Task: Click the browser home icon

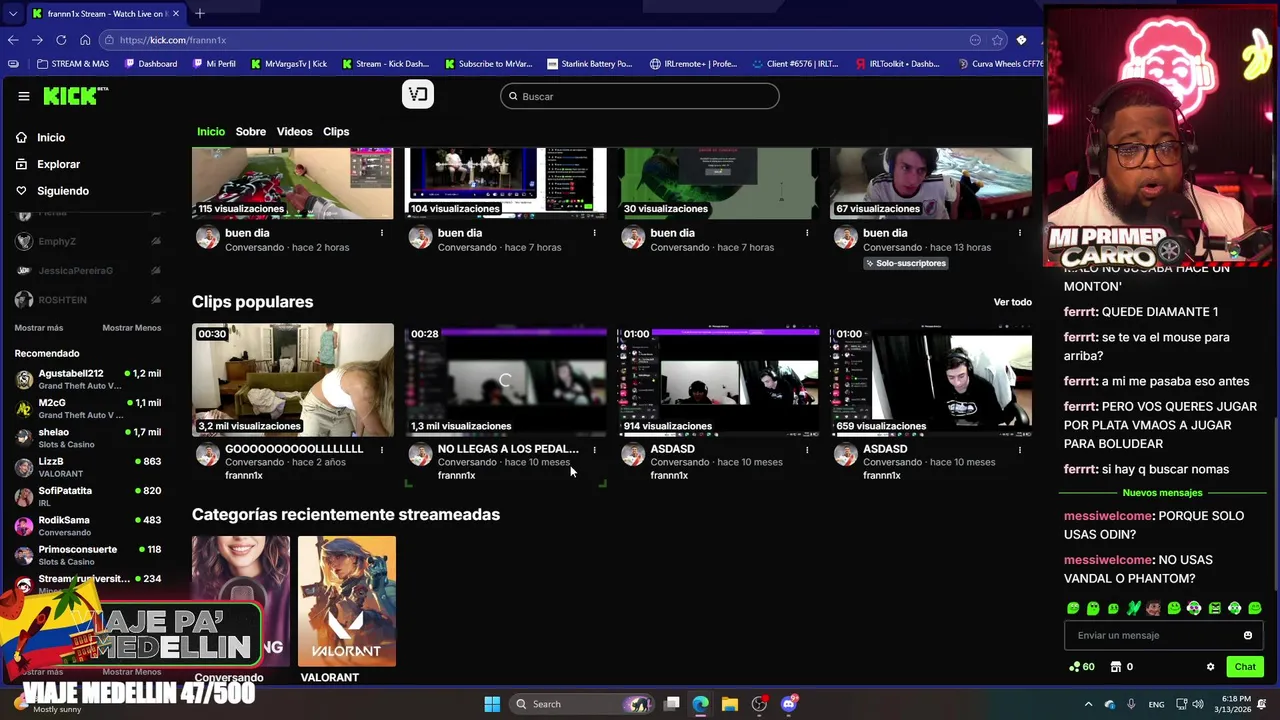Action: (x=85, y=40)
